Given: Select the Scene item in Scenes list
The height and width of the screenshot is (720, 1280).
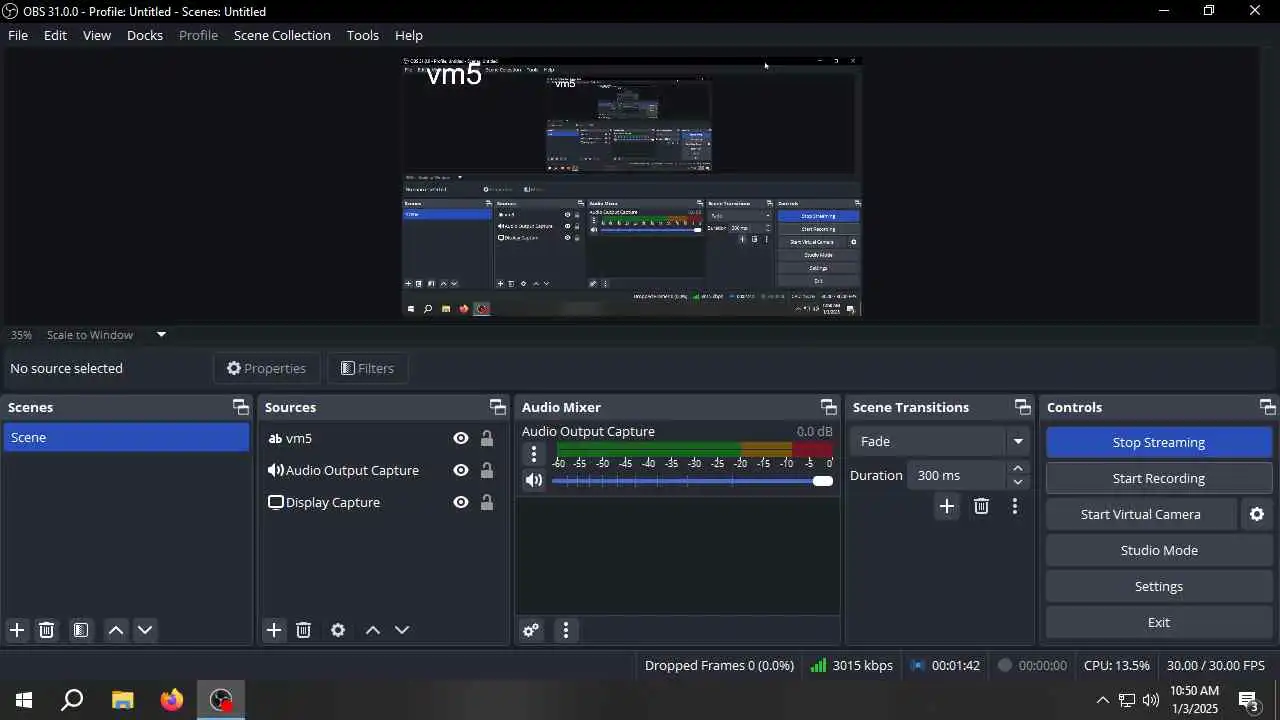Looking at the screenshot, I should [x=126, y=437].
